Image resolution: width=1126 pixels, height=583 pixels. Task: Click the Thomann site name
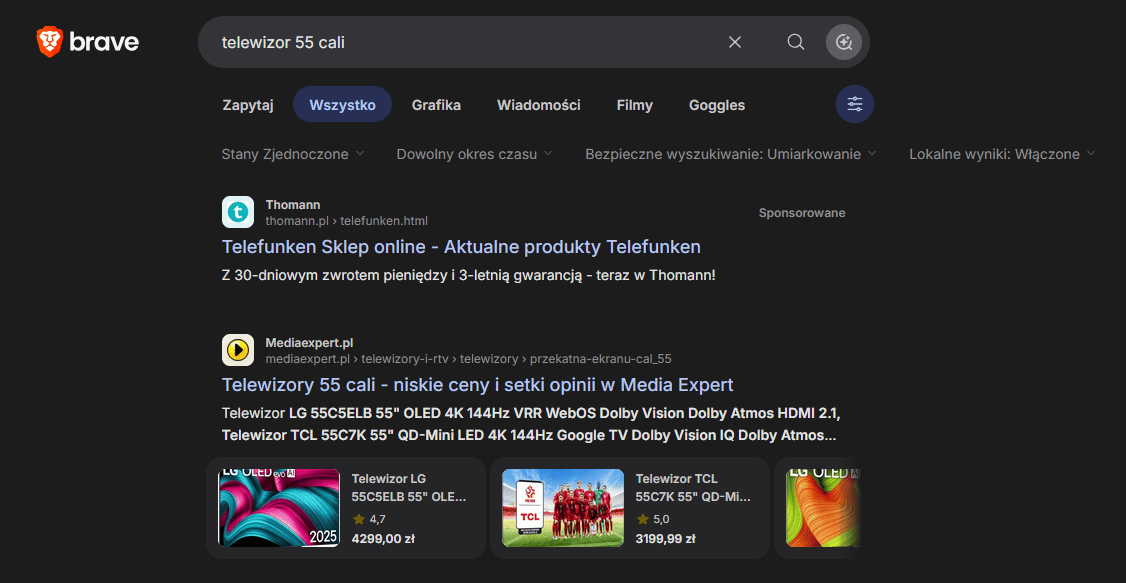click(293, 205)
